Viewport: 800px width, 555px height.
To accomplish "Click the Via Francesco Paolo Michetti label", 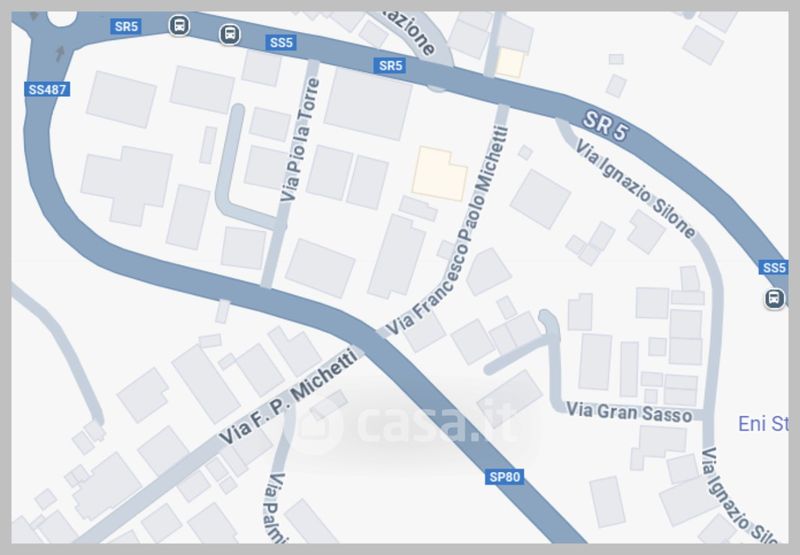I will pyautogui.click(x=447, y=231).
